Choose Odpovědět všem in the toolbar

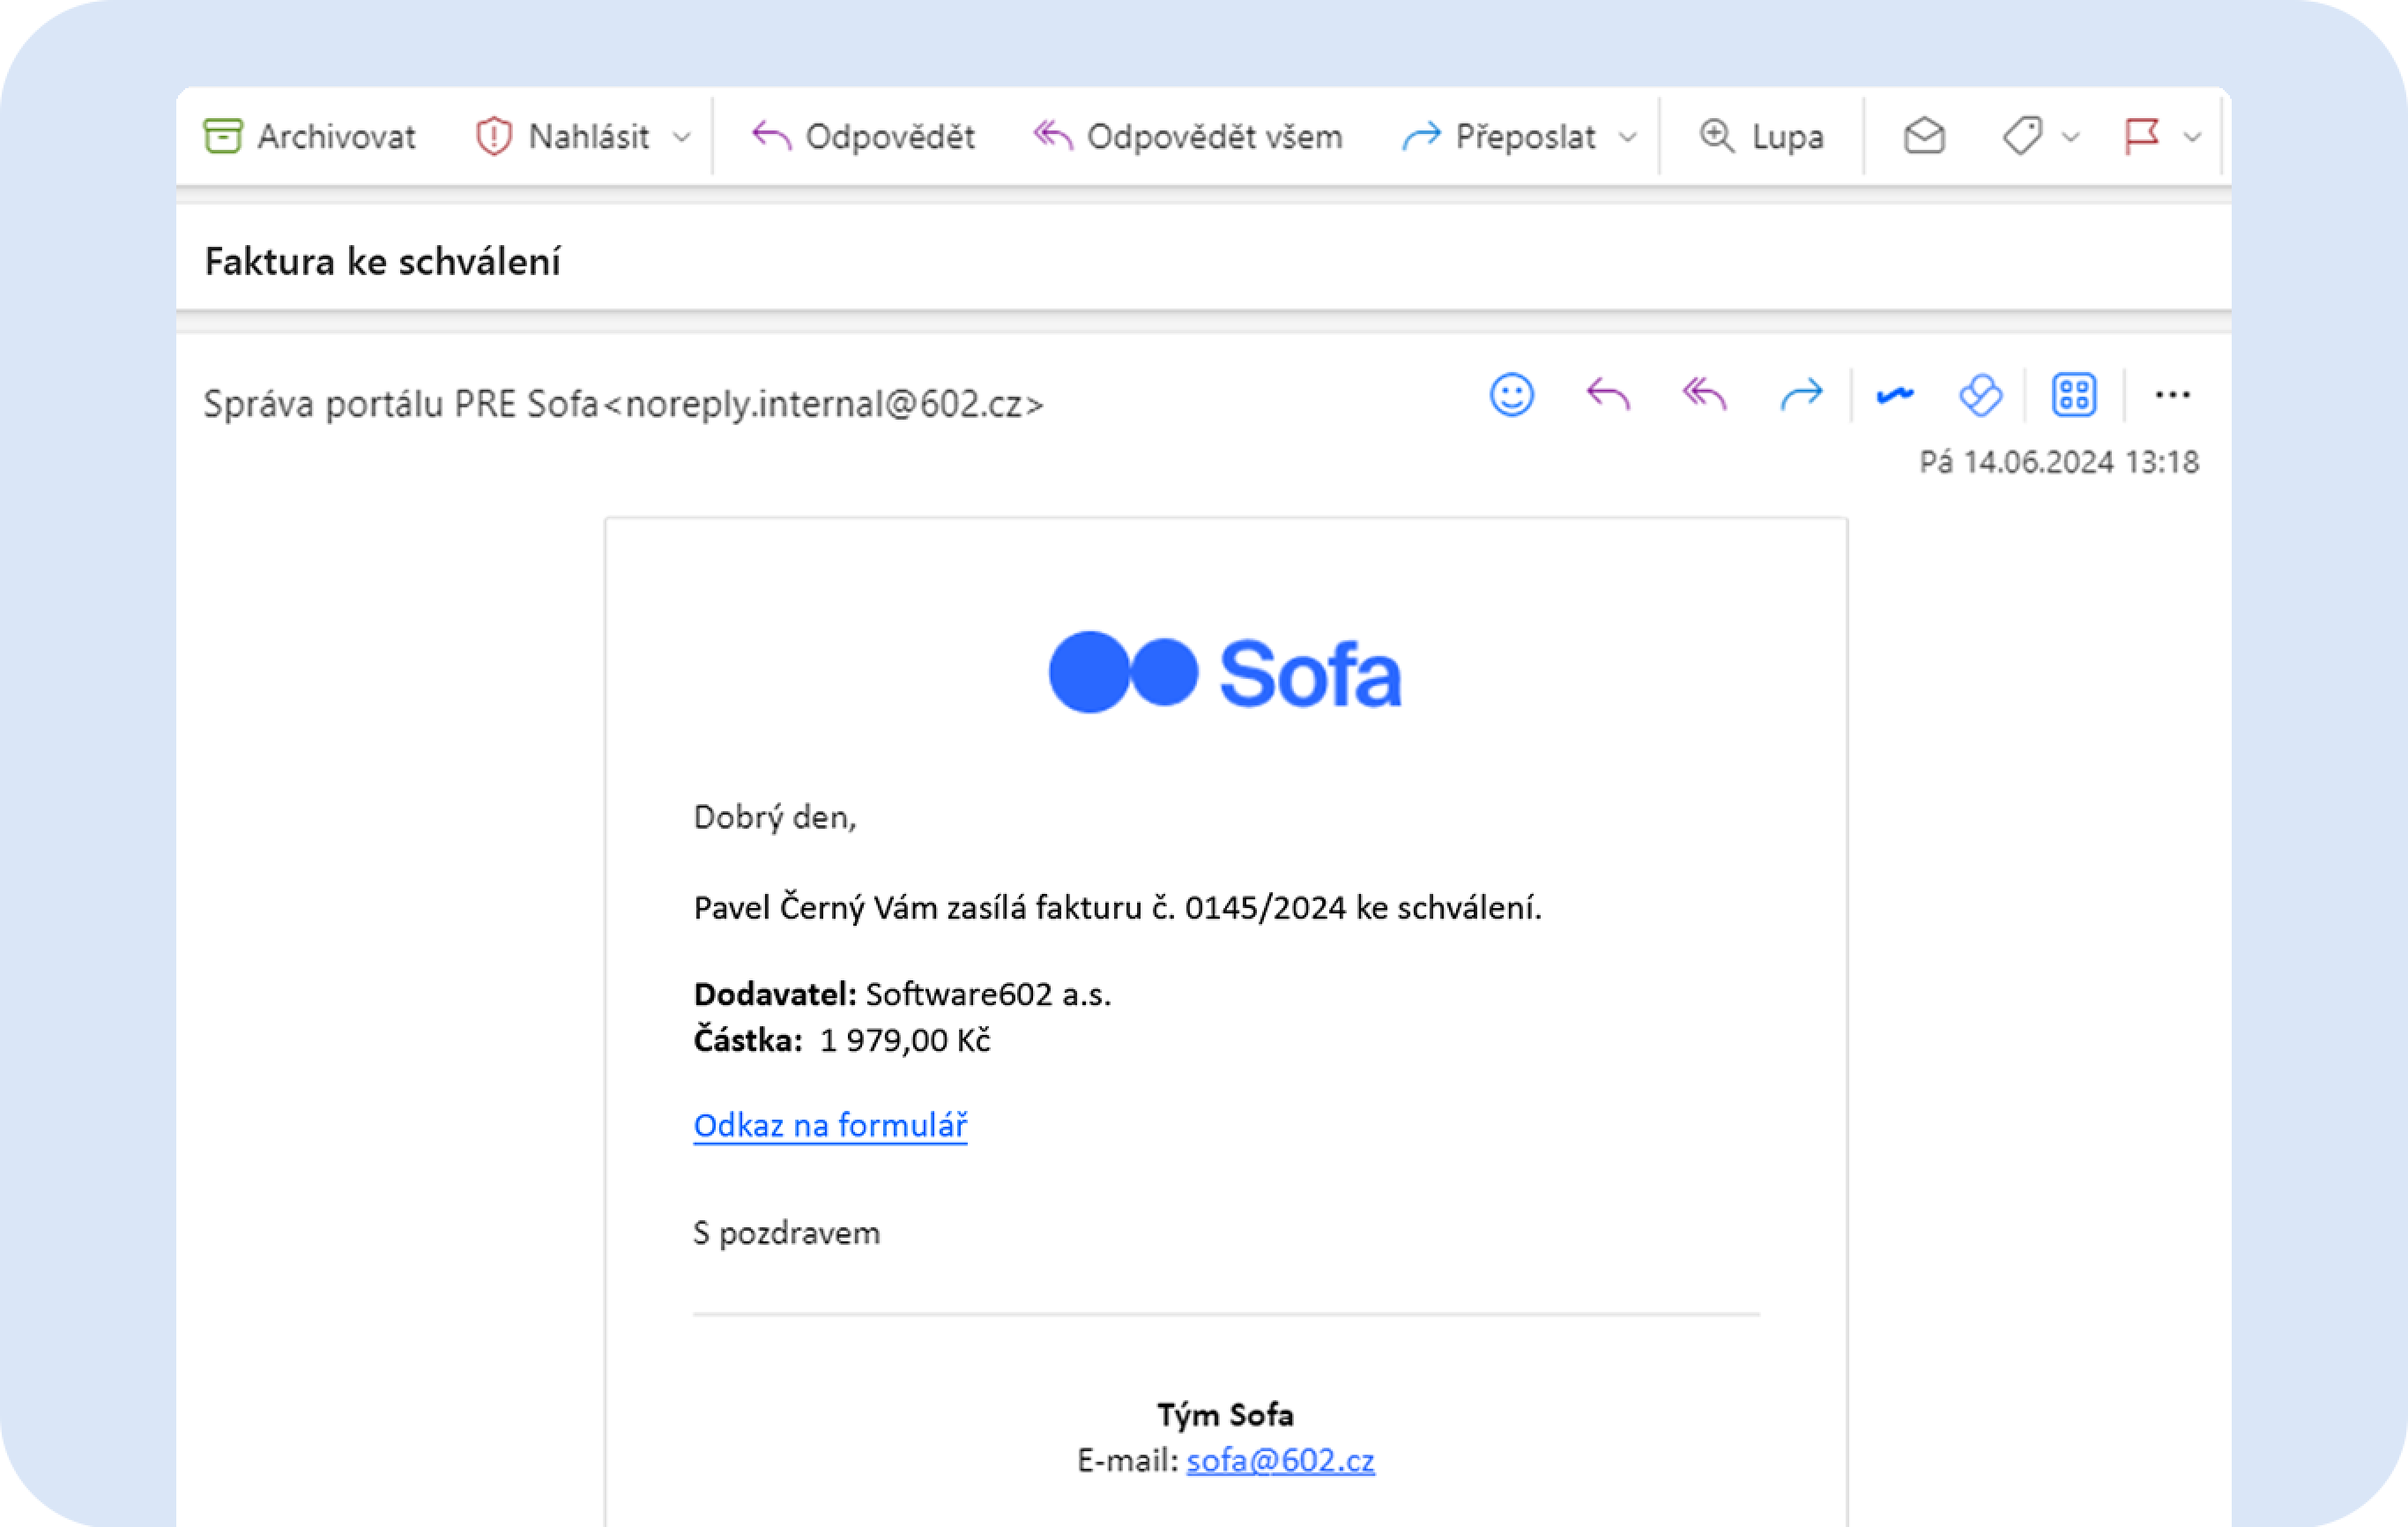[x=1188, y=136]
